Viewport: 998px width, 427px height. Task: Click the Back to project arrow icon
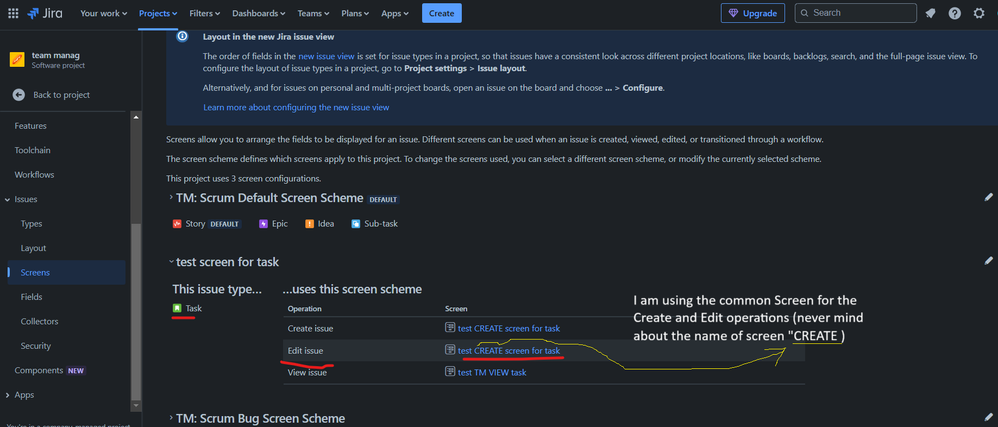coord(19,95)
